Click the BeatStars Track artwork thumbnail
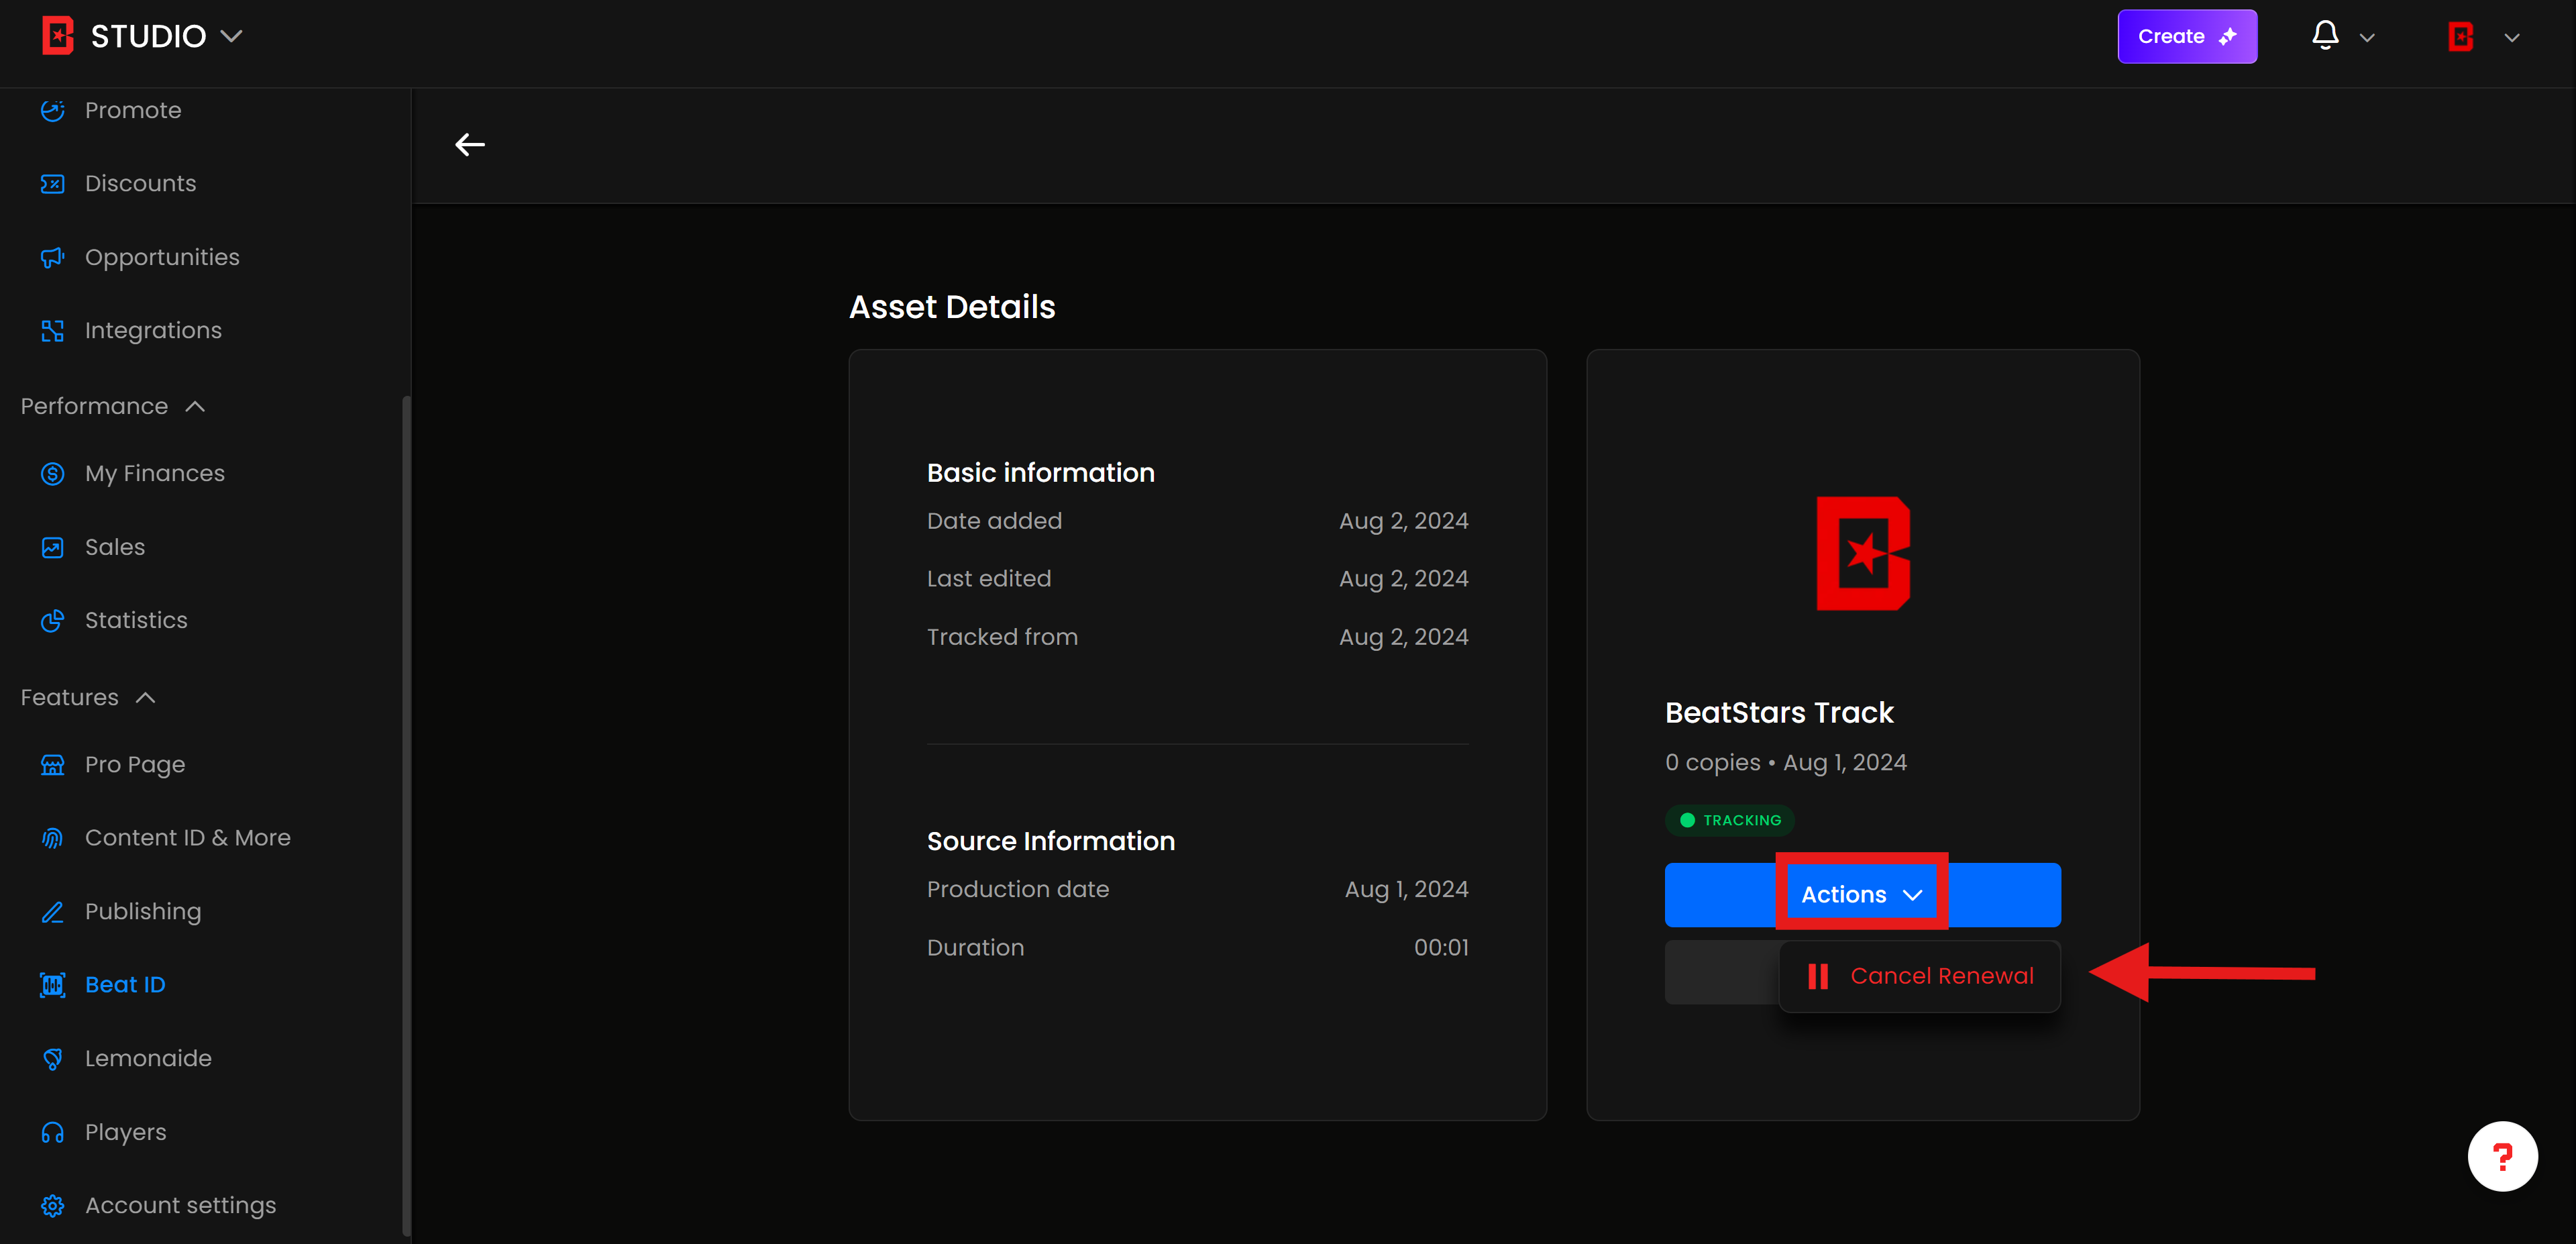The height and width of the screenshot is (1244, 2576). pos(1863,554)
